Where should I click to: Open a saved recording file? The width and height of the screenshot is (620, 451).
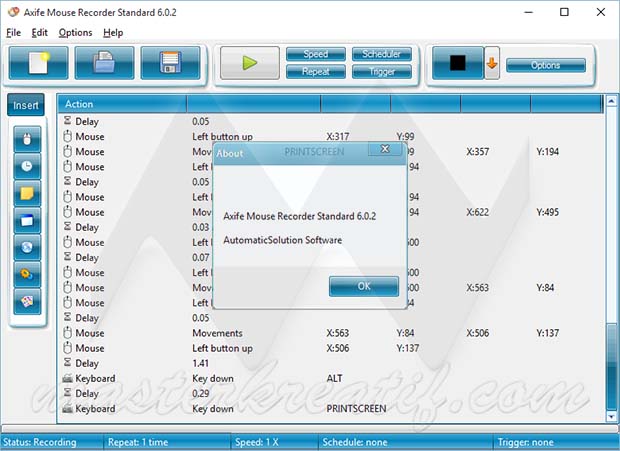104,63
